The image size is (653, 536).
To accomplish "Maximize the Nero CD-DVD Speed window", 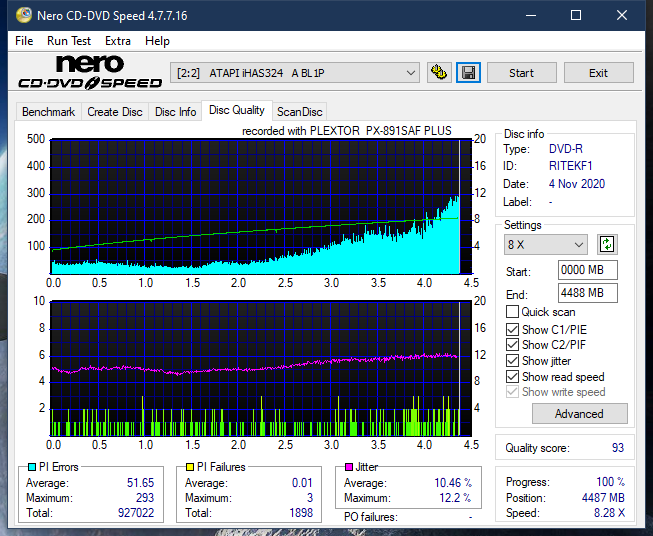I will 576,15.
